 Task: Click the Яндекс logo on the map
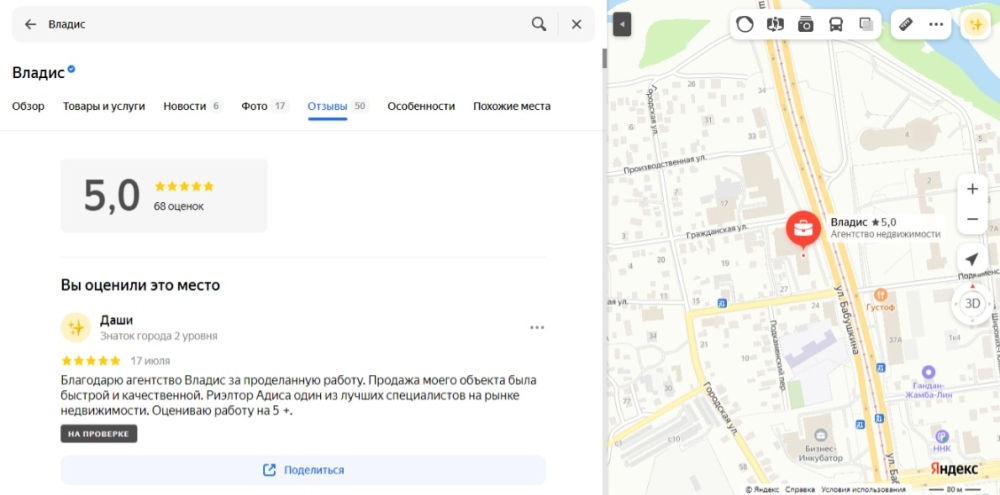click(953, 468)
